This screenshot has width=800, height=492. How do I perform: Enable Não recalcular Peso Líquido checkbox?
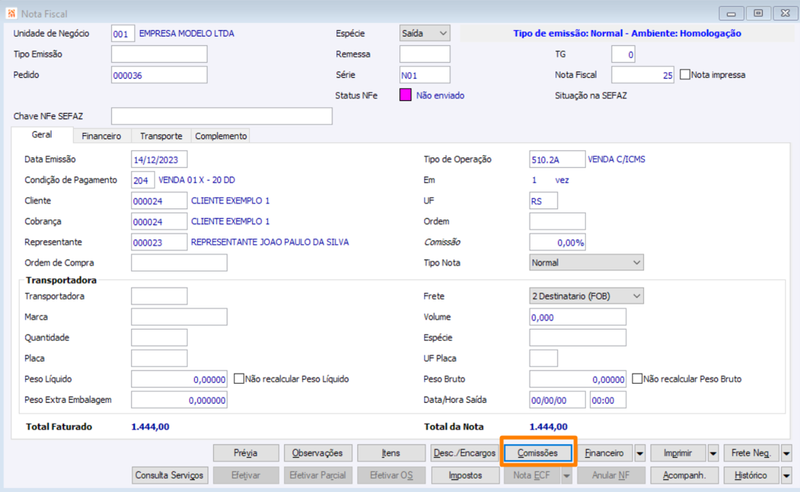(239, 379)
